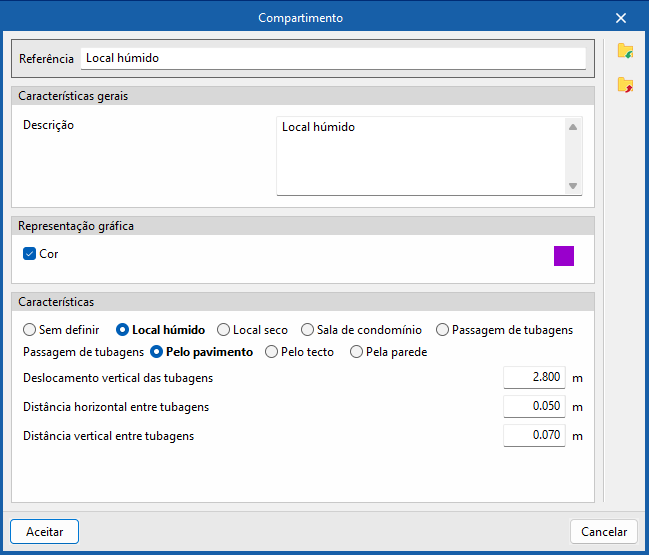Image resolution: width=649 pixels, height=555 pixels.
Task: Click the folder icon with red arrow
Action: 625,85
